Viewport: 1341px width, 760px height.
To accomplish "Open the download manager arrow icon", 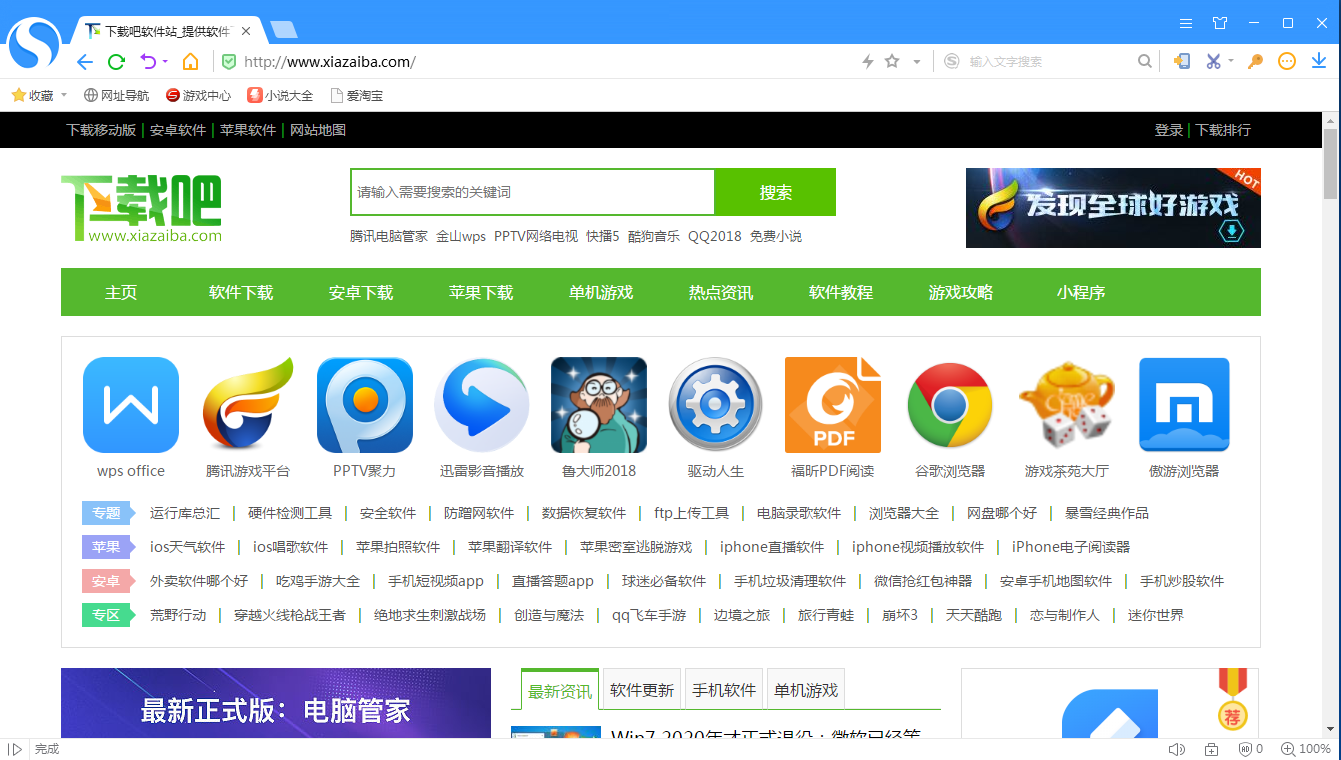I will coord(1318,61).
